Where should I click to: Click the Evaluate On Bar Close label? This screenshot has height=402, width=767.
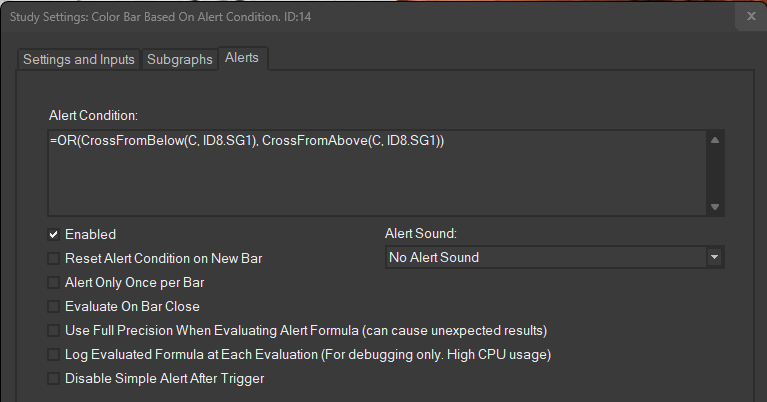pos(132,307)
